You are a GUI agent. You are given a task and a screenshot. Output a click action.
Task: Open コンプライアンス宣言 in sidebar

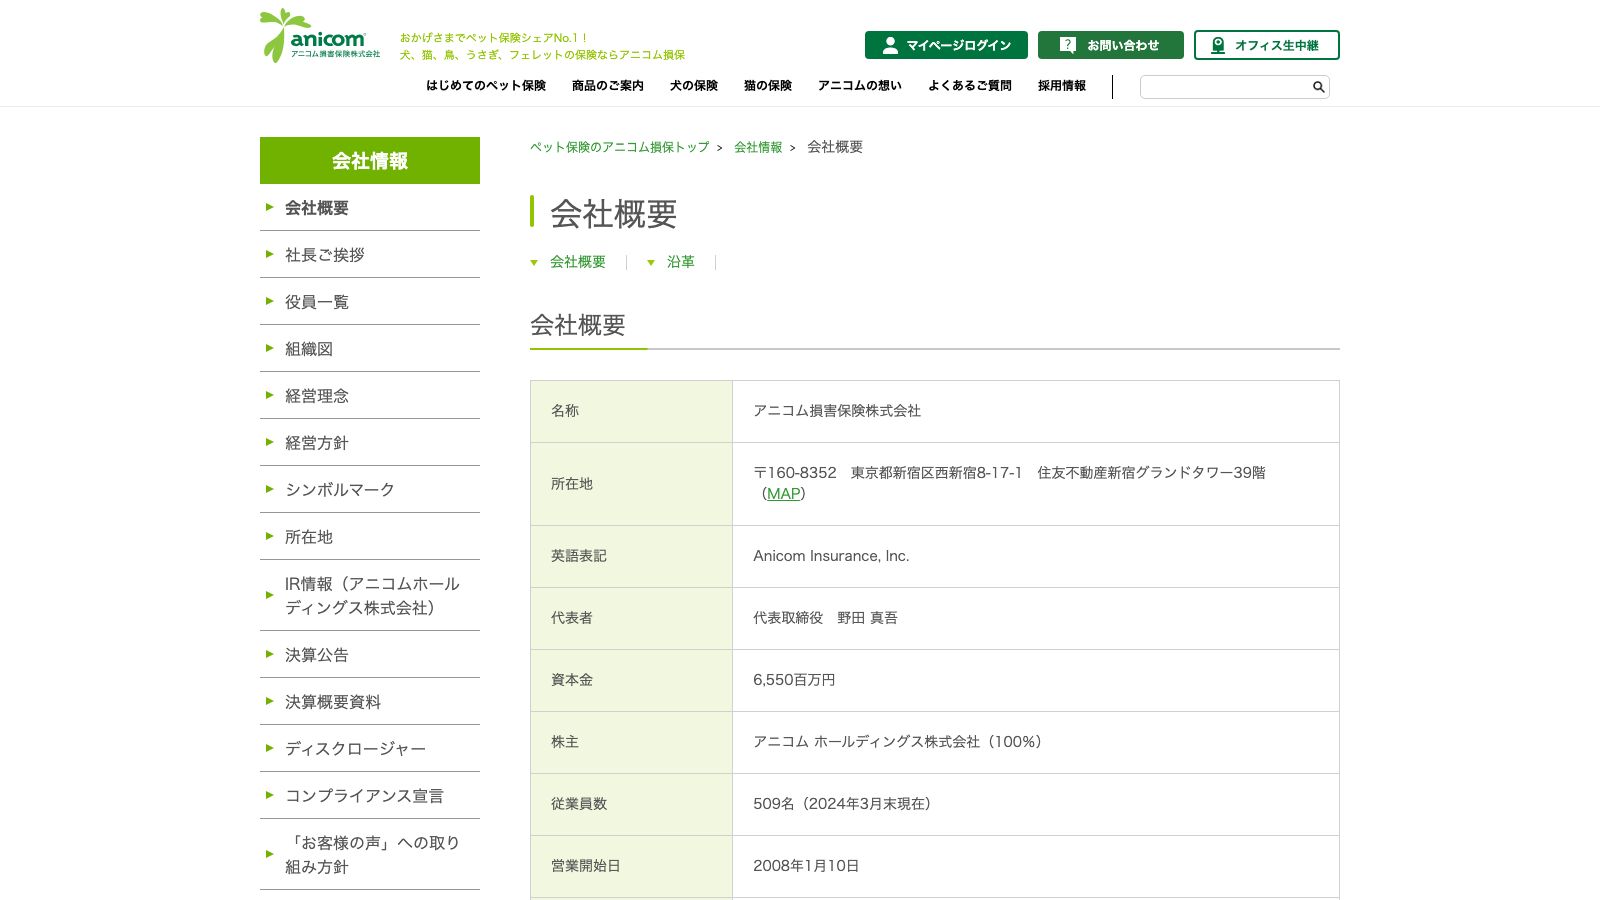(x=370, y=796)
